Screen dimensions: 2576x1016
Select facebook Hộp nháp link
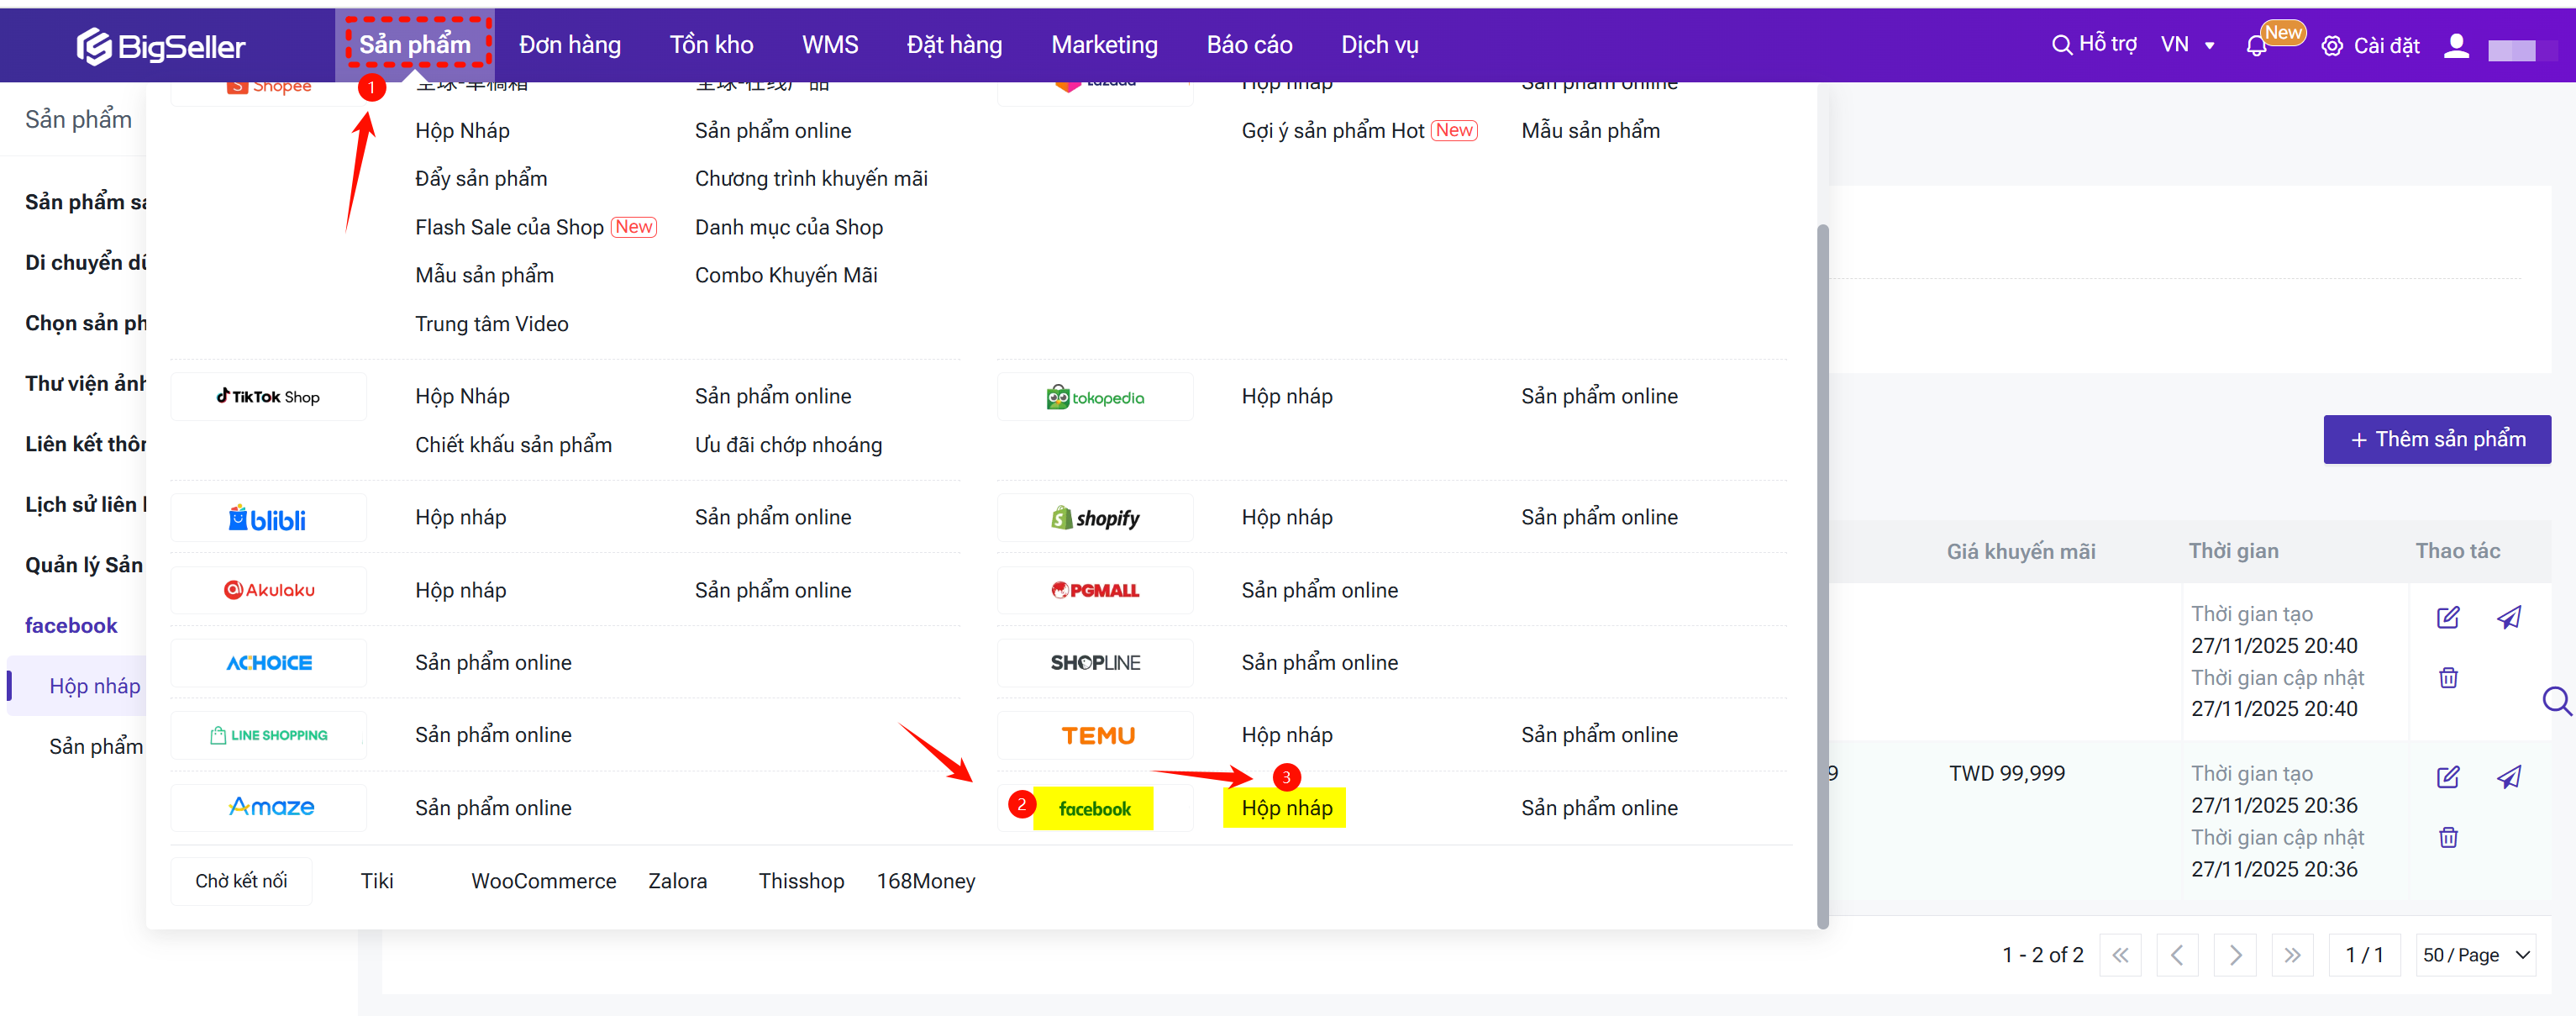[x=1286, y=807]
